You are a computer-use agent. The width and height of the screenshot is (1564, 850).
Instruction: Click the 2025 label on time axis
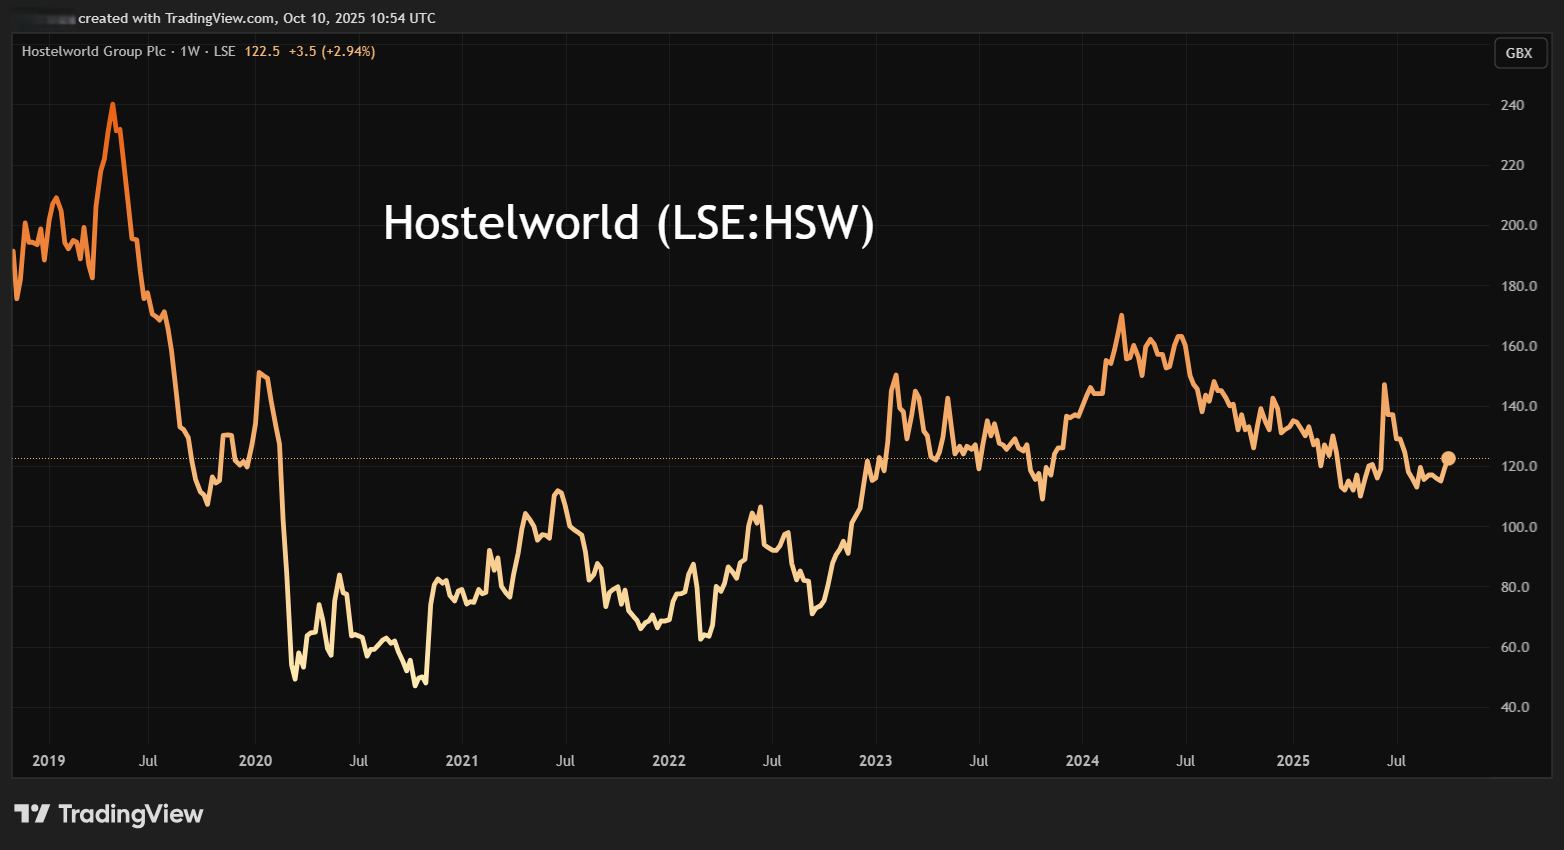coord(1293,761)
